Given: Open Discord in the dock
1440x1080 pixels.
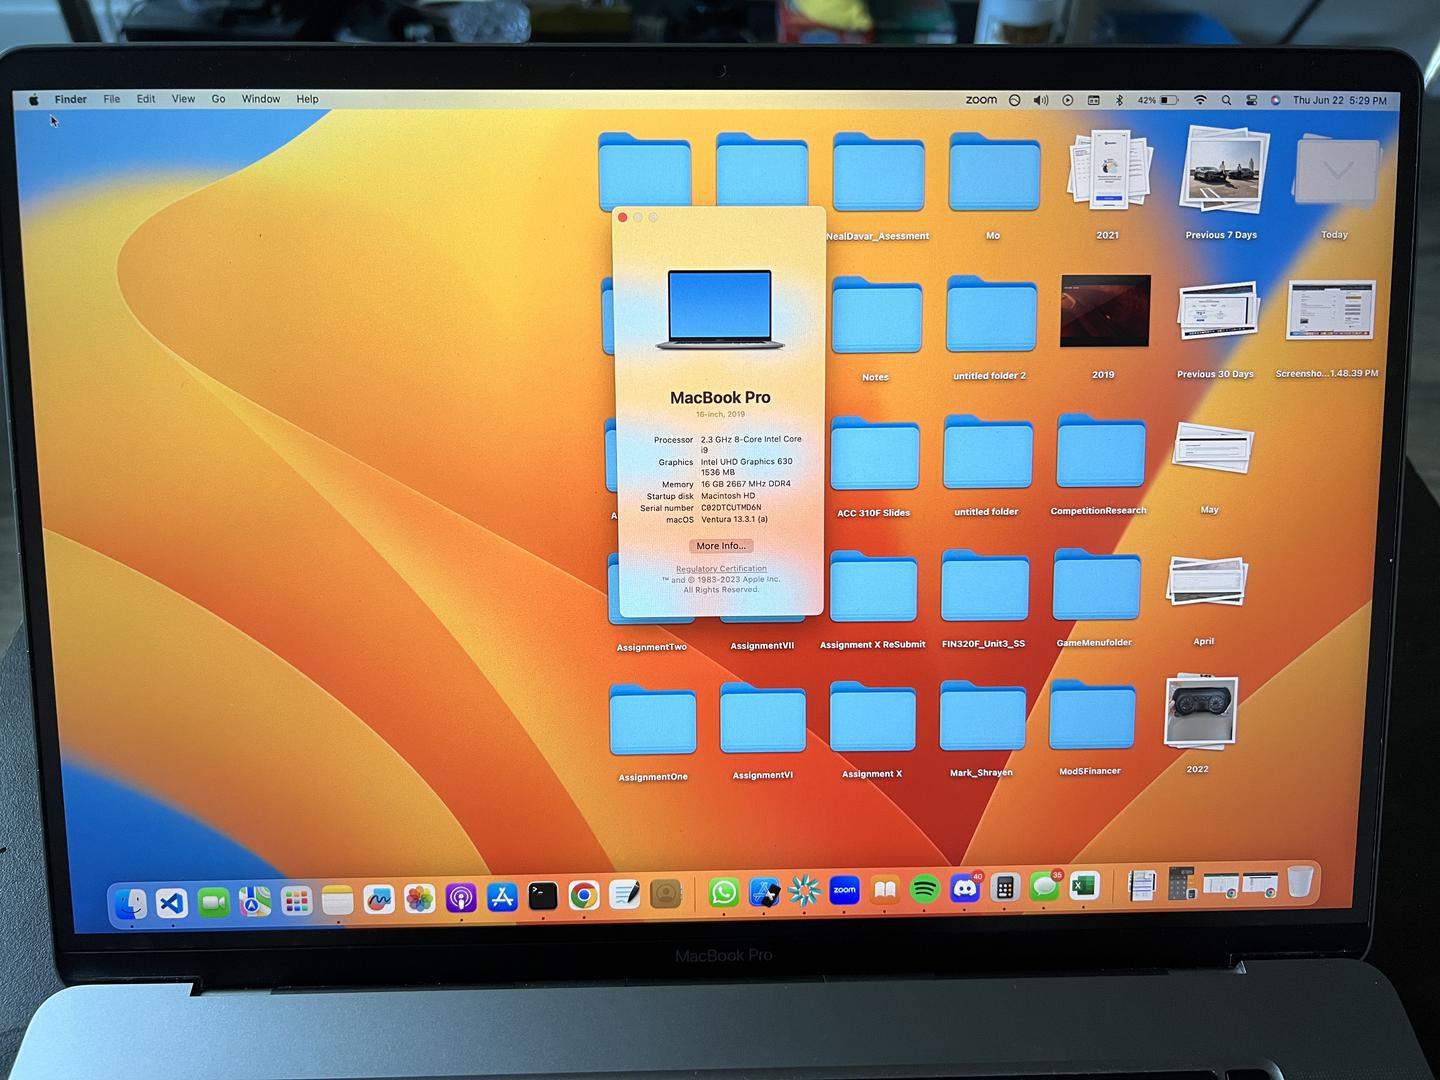Looking at the screenshot, I should 964,888.
